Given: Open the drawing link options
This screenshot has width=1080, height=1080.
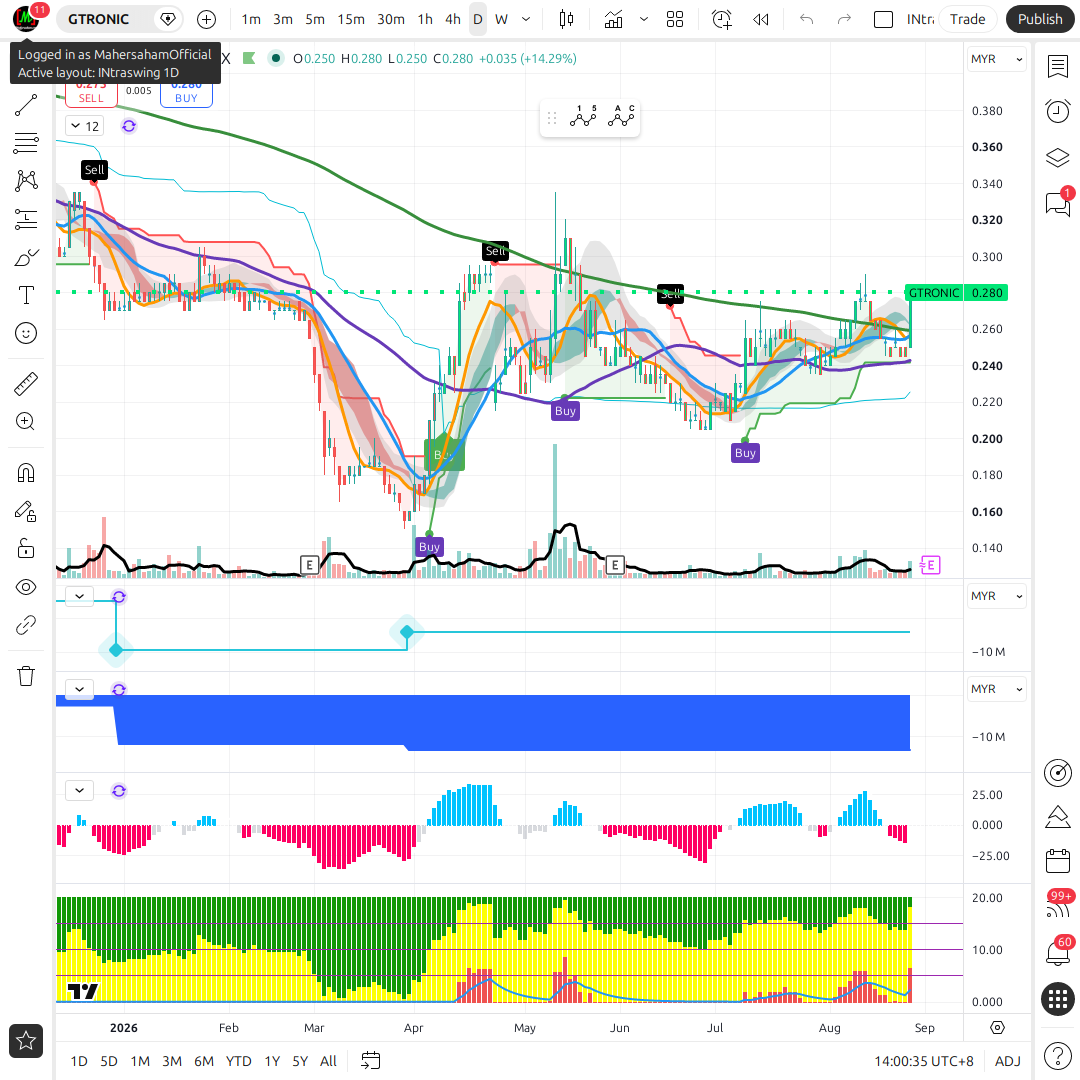Looking at the screenshot, I should [26, 625].
